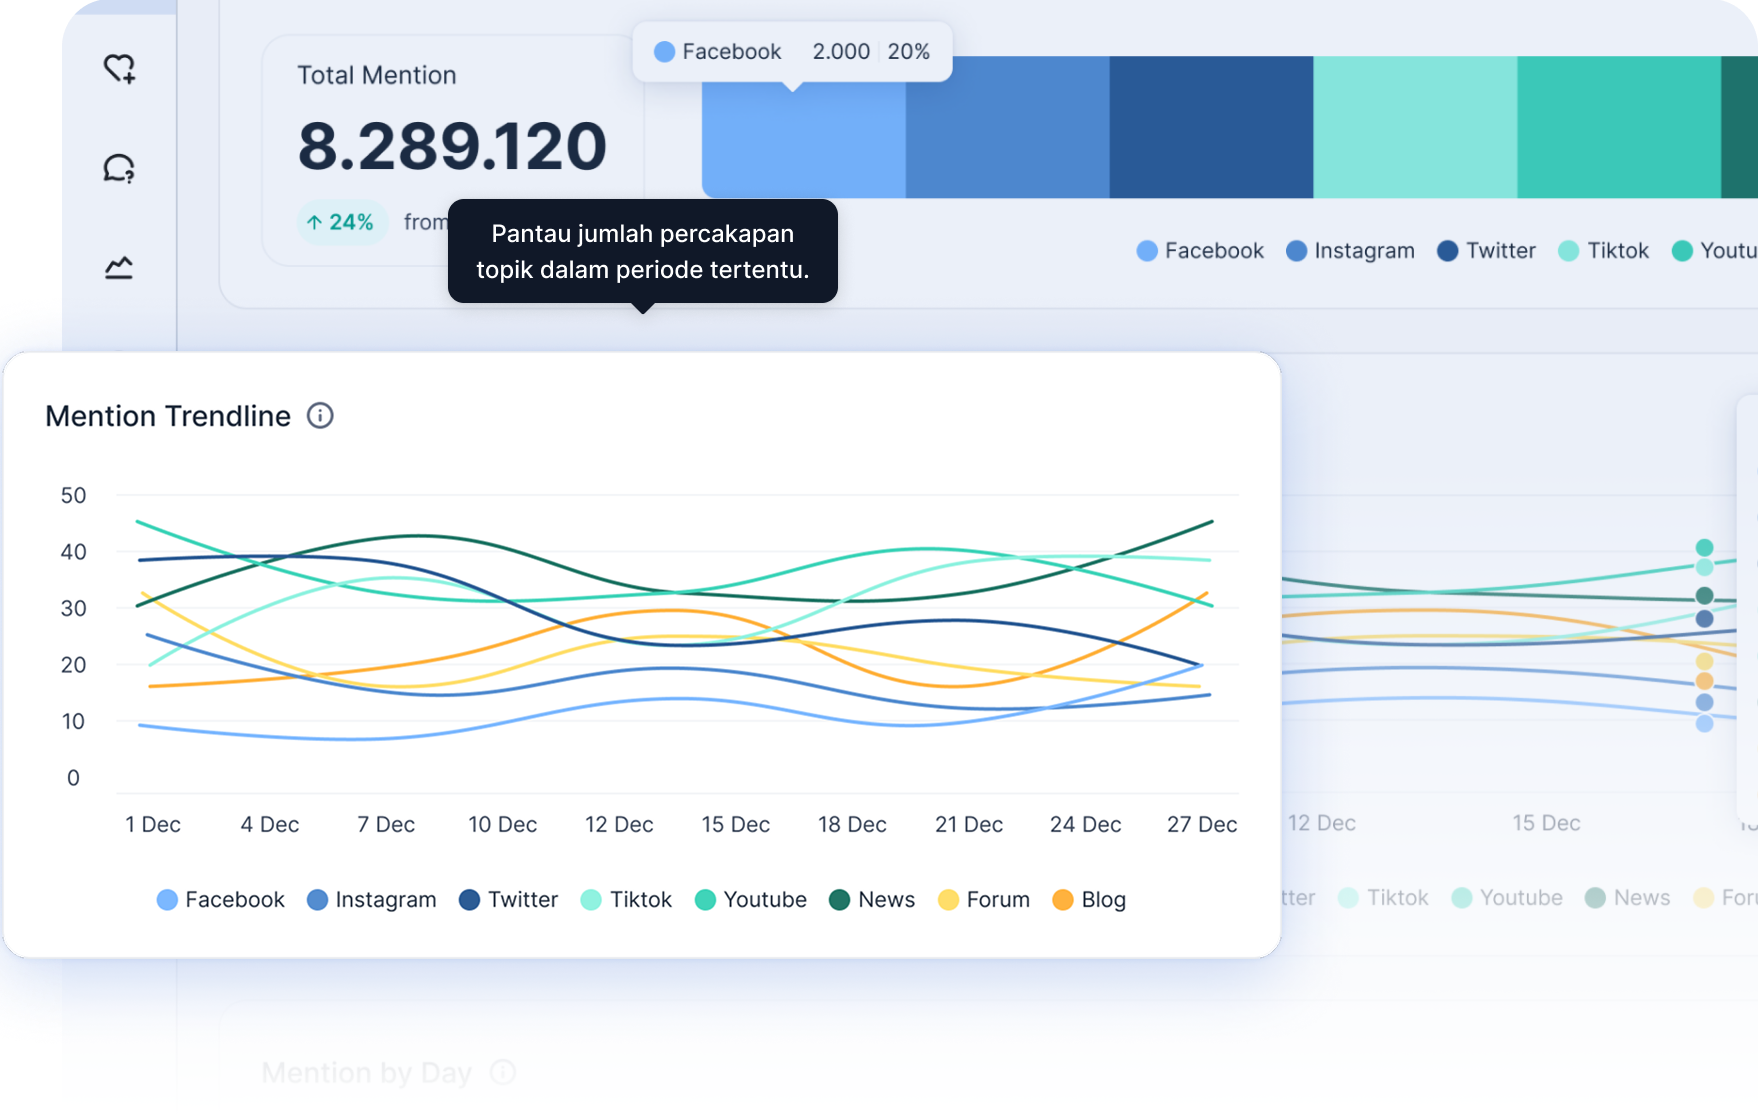Screen dimensions: 1758x1119
Task: Click the dark navy Twitter bar segment
Action: (x=1210, y=127)
